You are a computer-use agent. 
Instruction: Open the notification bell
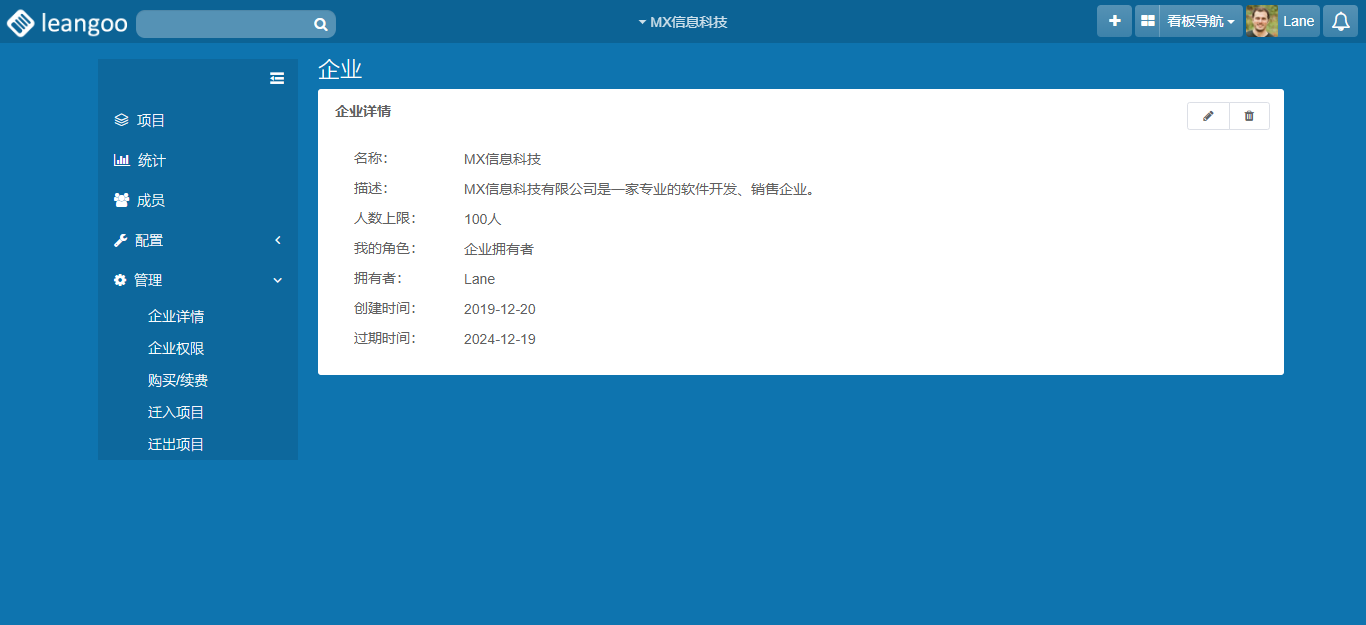[x=1340, y=21]
